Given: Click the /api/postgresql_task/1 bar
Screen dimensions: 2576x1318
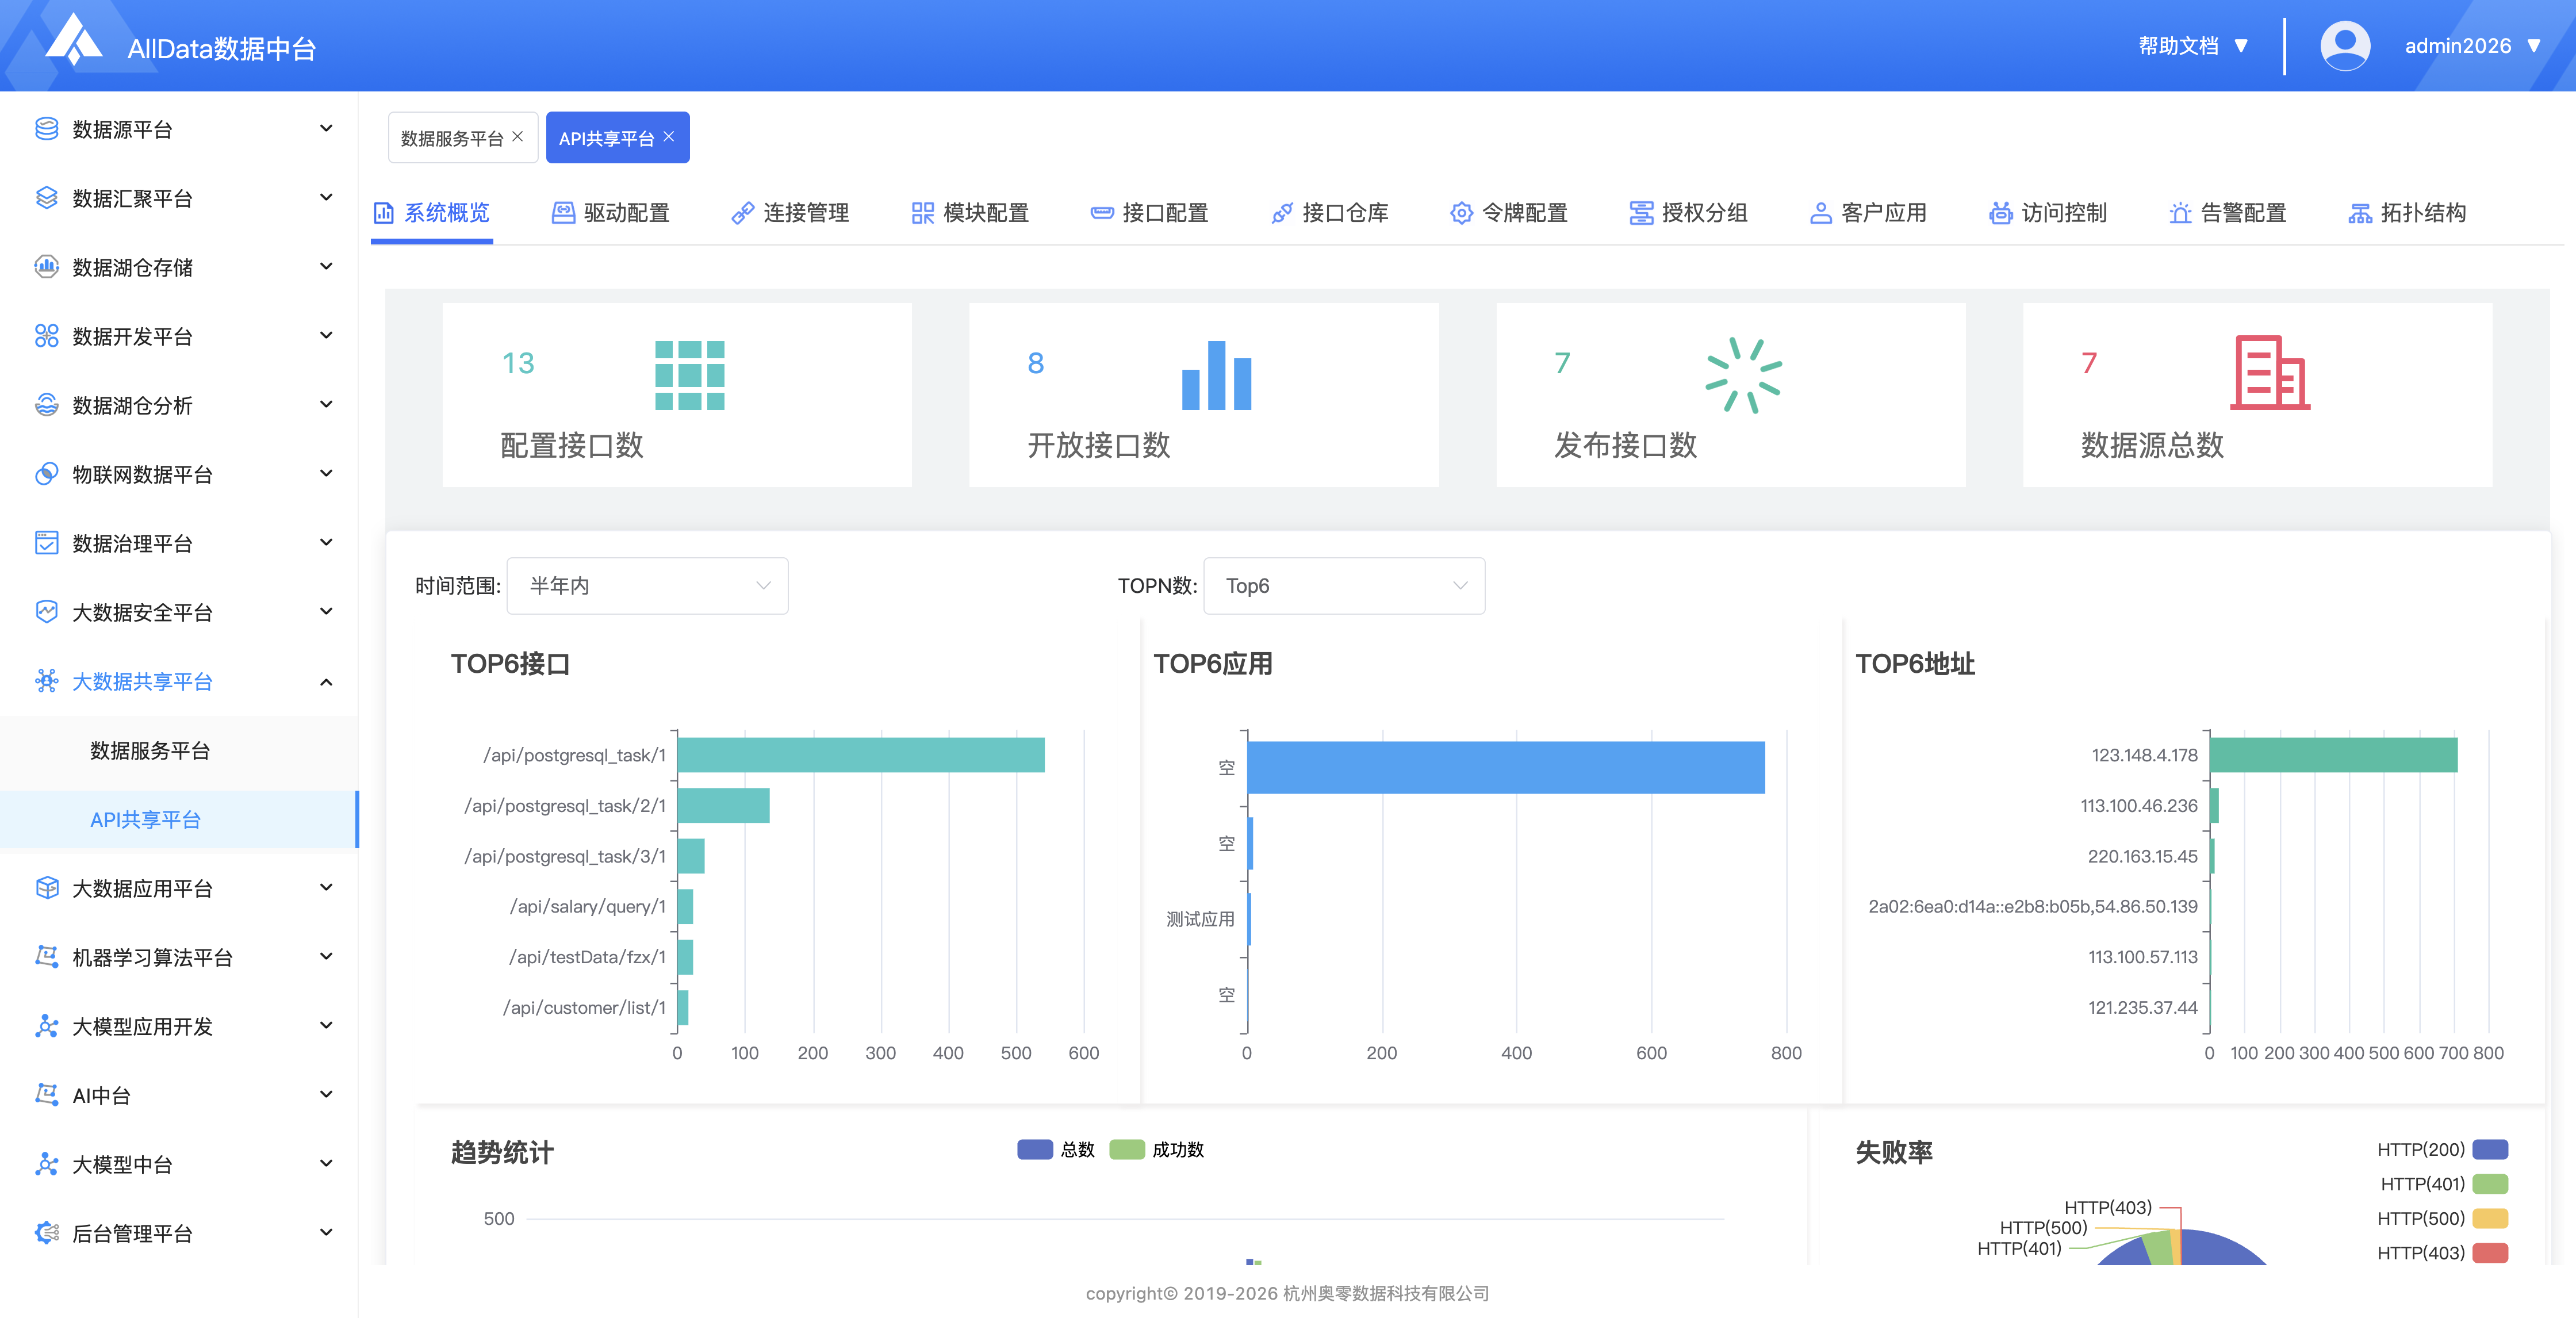Looking at the screenshot, I should point(861,755).
